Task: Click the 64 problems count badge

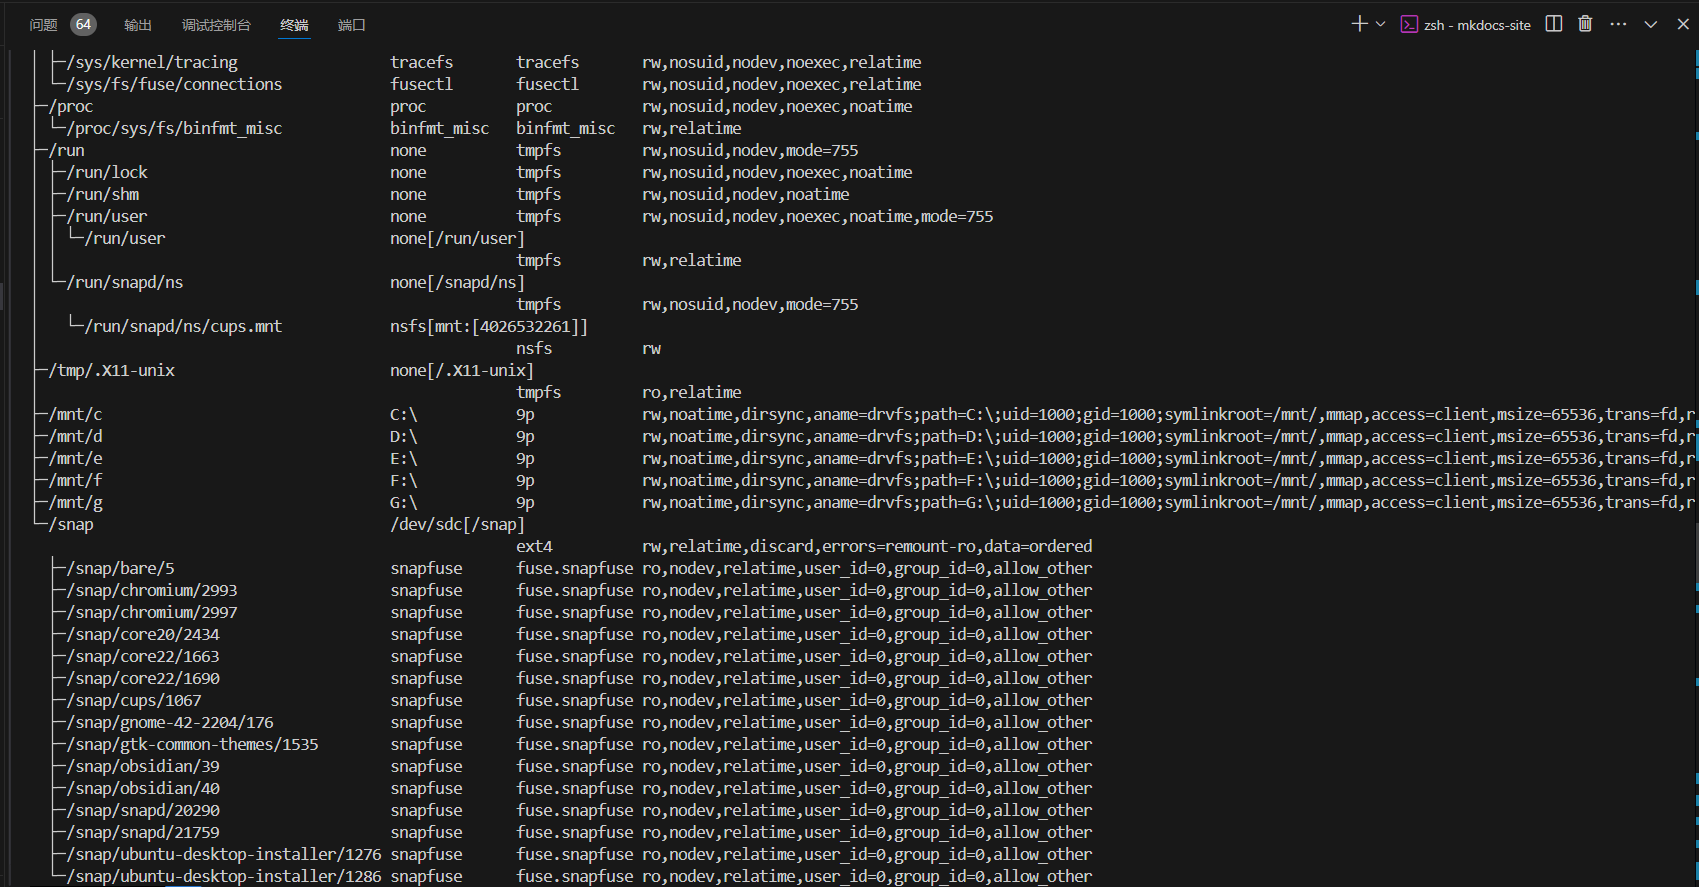Action: click(x=83, y=24)
